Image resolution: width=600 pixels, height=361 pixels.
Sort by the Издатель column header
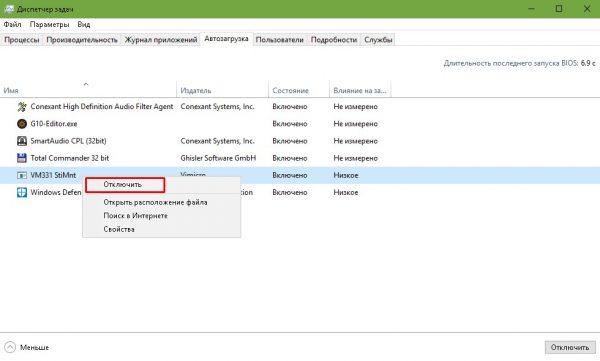point(222,90)
